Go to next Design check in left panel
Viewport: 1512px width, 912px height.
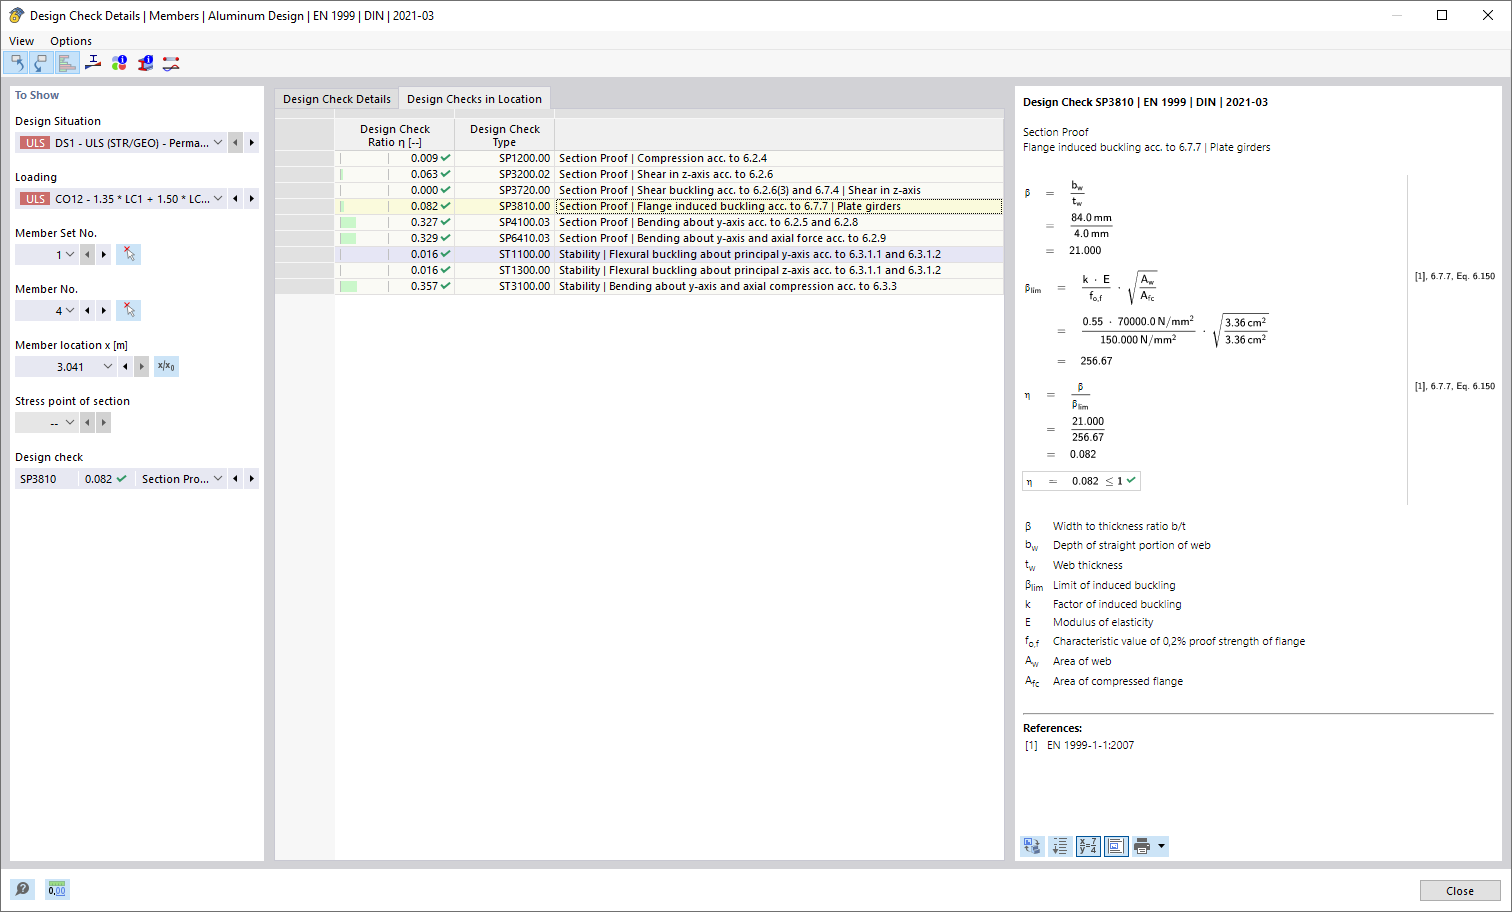pyautogui.click(x=251, y=479)
